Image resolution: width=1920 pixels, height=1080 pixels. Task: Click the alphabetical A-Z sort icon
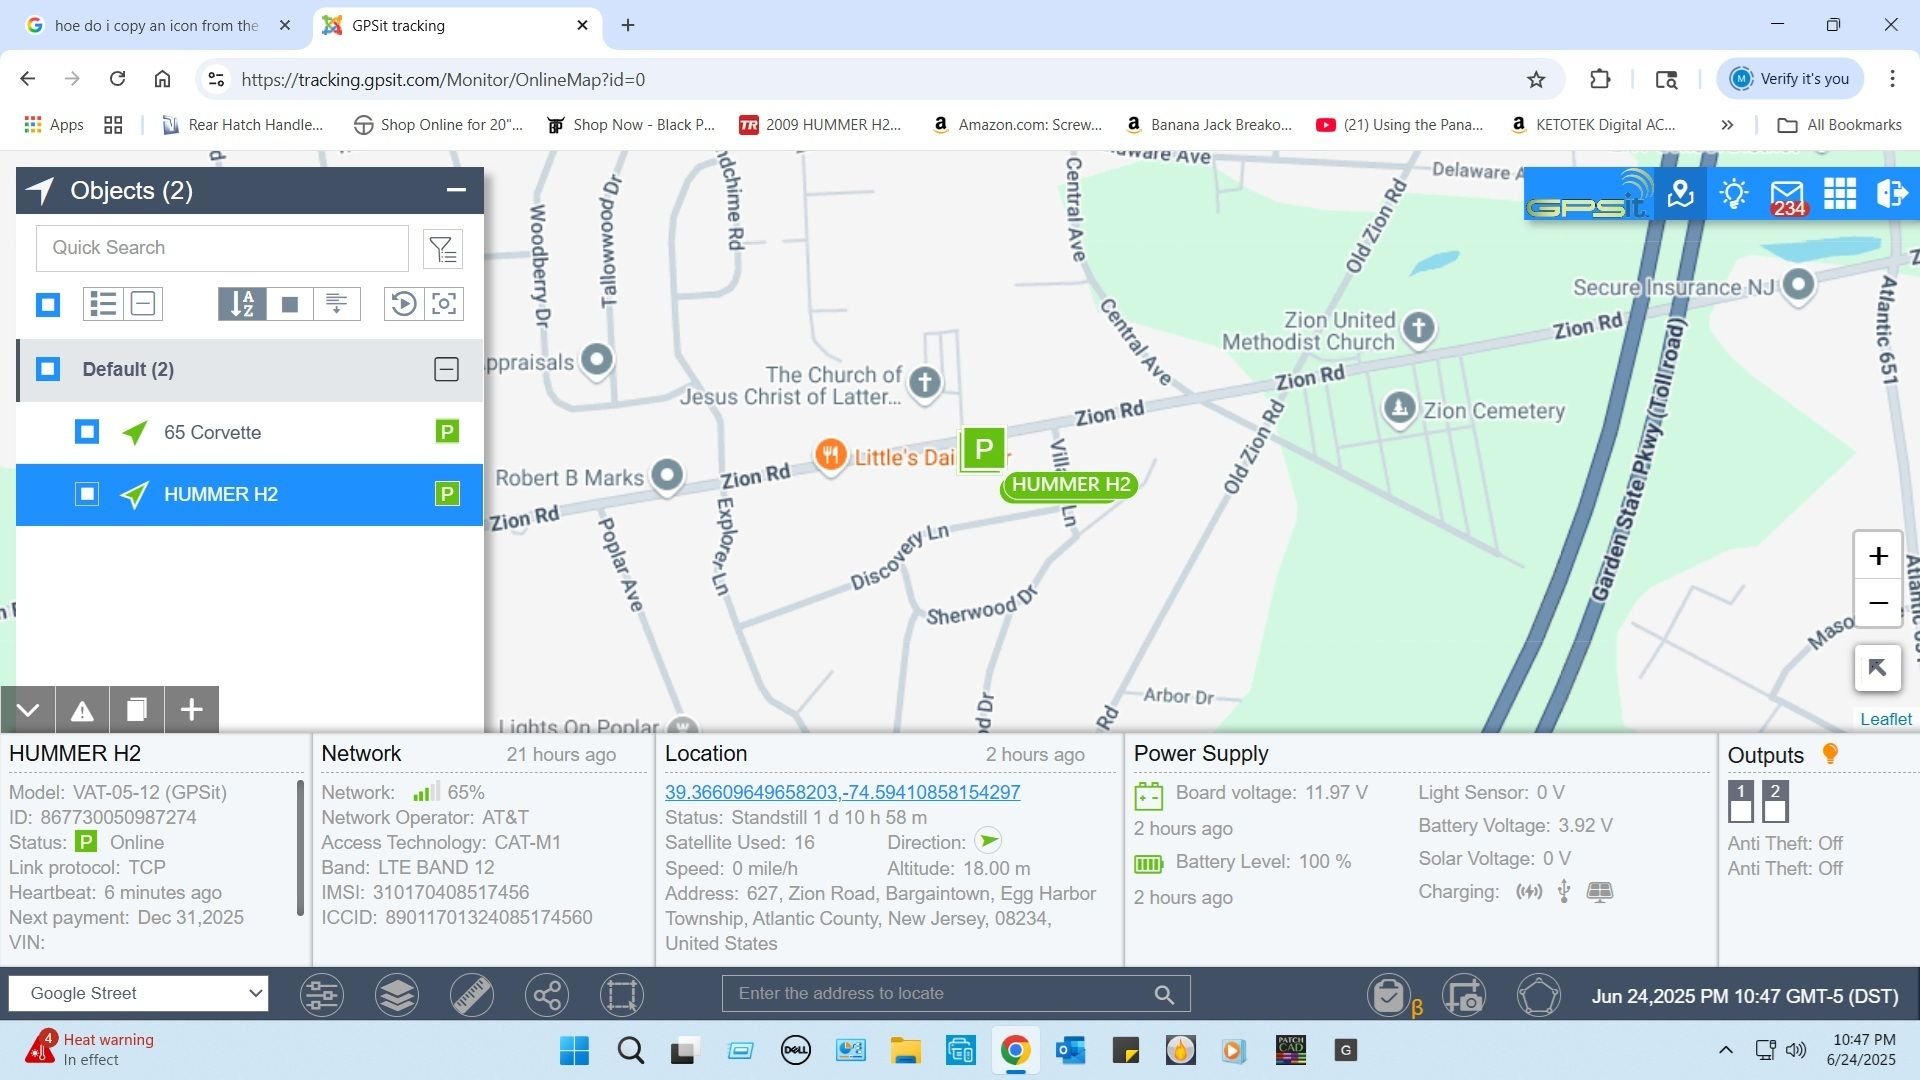[242, 304]
